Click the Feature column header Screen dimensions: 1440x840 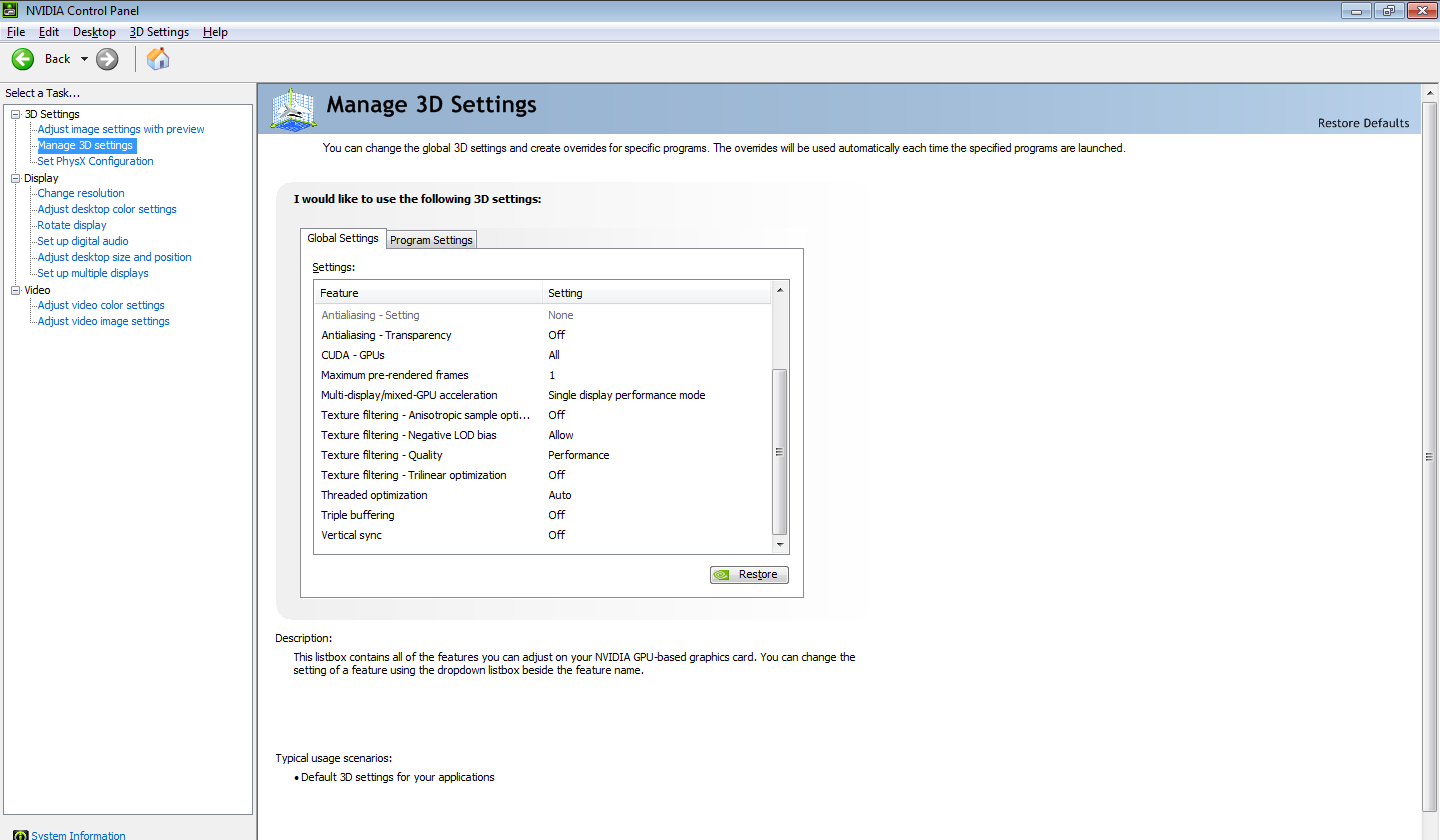[429, 293]
